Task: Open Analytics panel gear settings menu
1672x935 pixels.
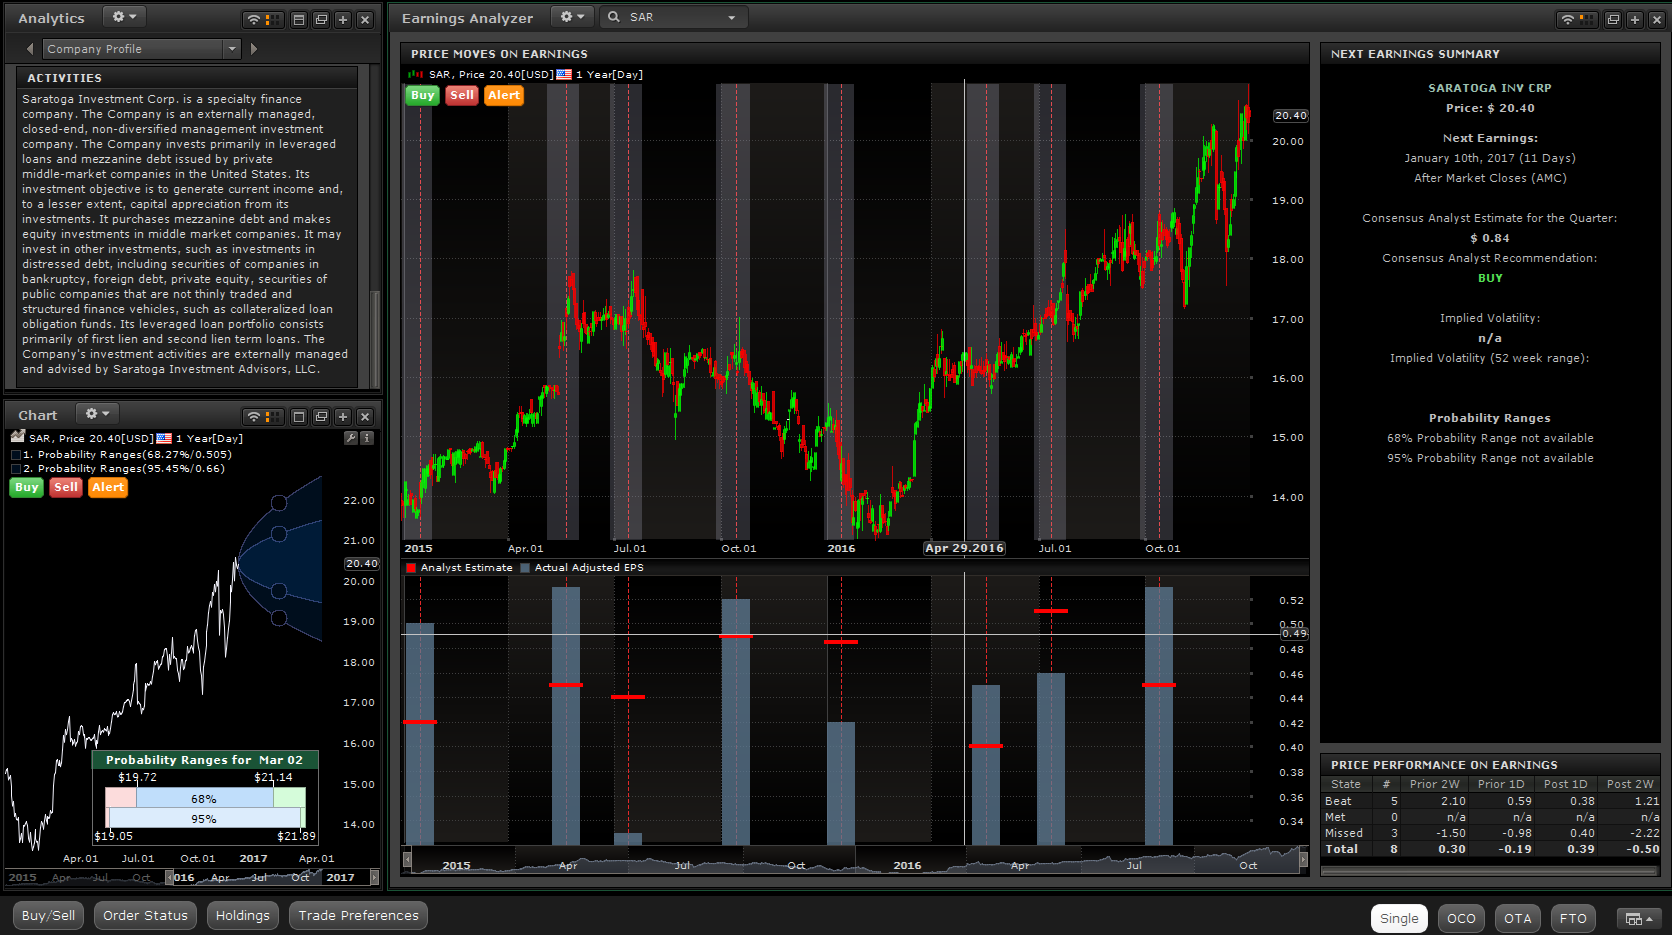Action: 124,17
